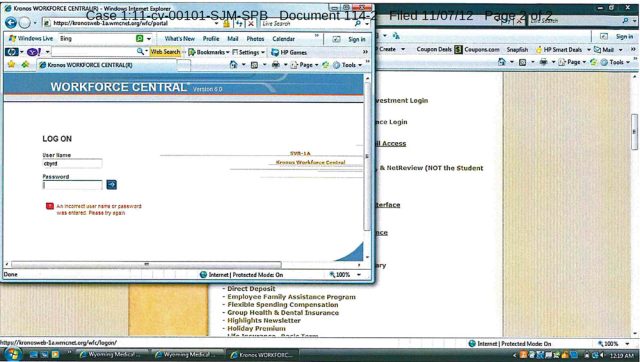Click the browser back arrow button
640x362 pixels.
(x=11, y=23)
